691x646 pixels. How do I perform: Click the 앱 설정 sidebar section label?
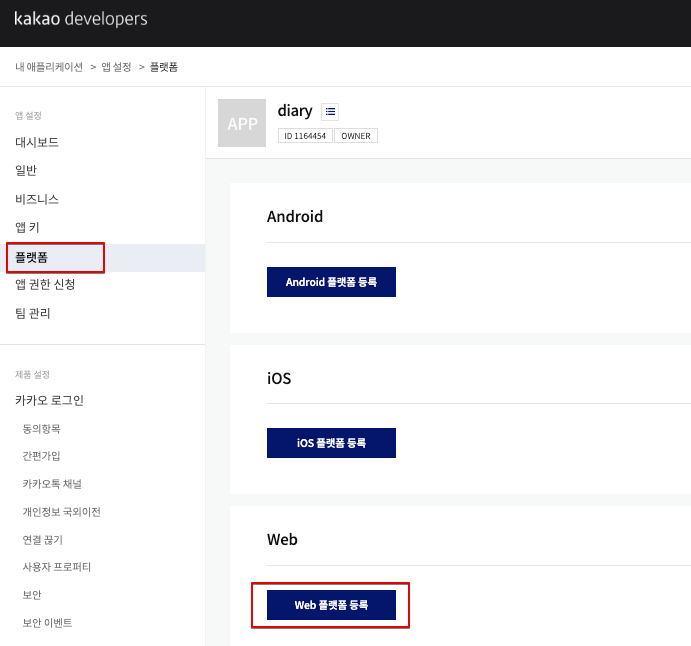coord(28,115)
